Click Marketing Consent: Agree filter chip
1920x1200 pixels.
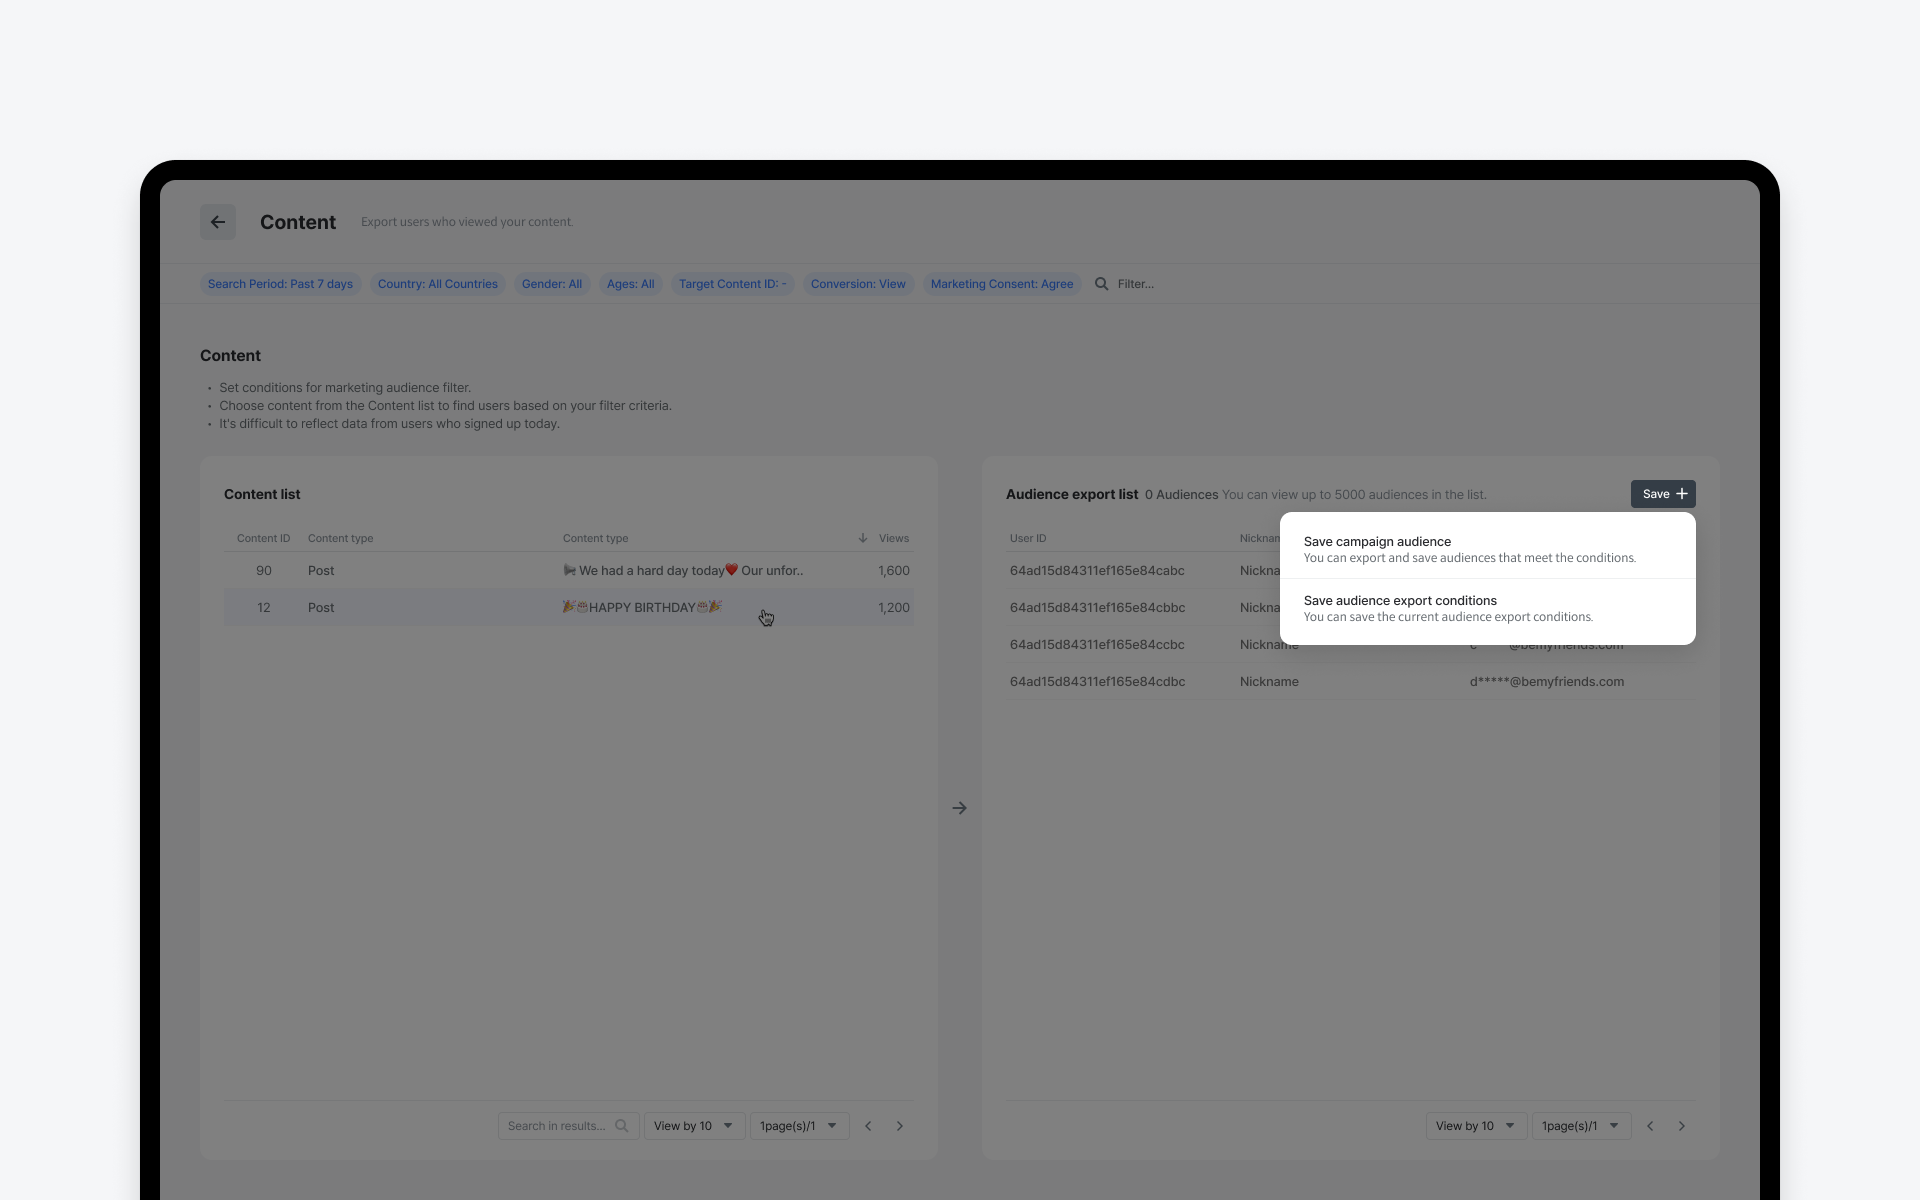point(1001,284)
